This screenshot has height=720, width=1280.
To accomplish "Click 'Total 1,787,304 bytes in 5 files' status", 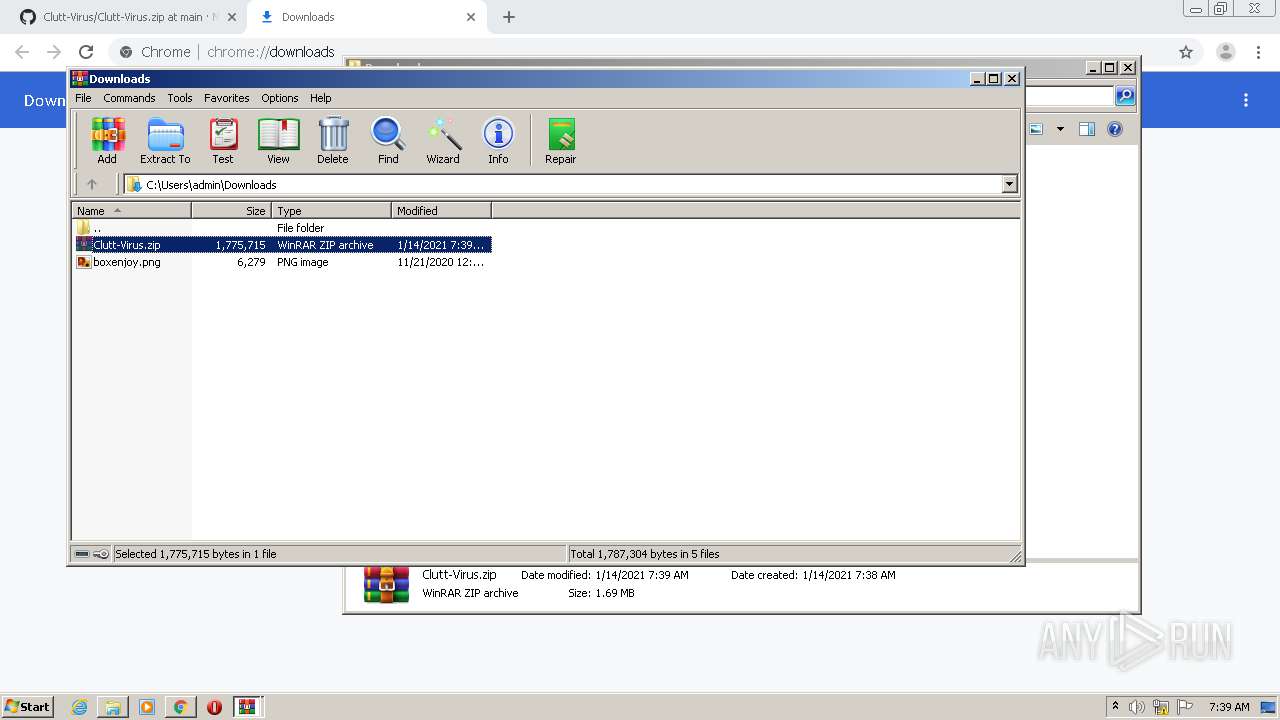I will click(x=644, y=554).
